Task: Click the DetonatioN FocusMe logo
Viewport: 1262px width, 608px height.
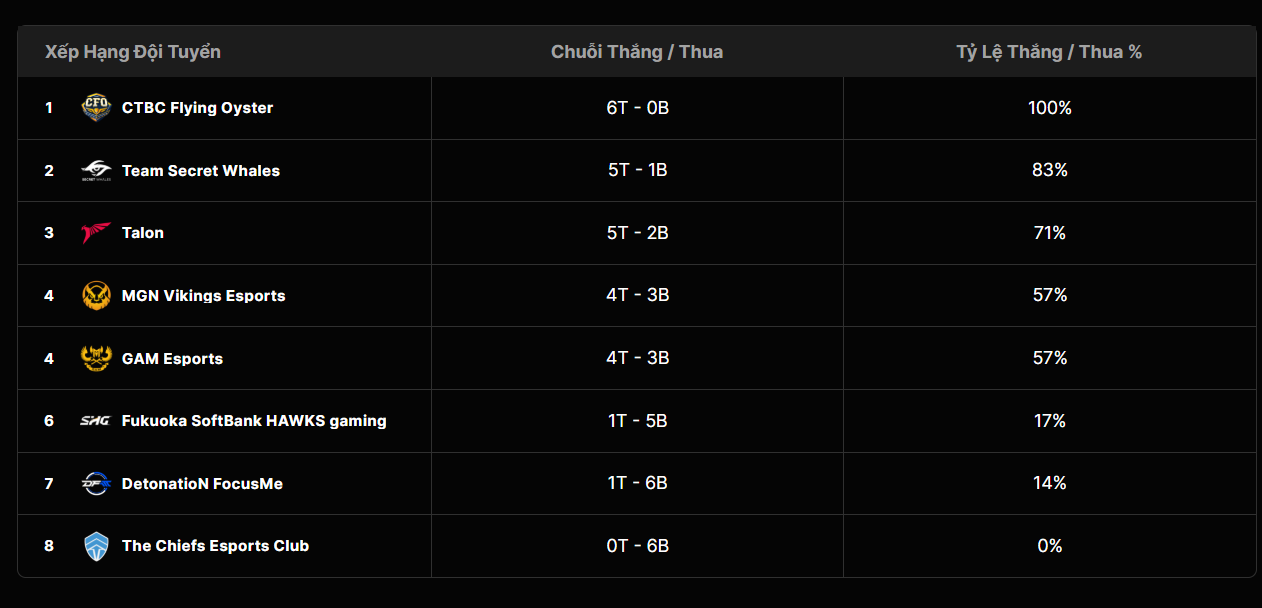Action: pos(95,483)
